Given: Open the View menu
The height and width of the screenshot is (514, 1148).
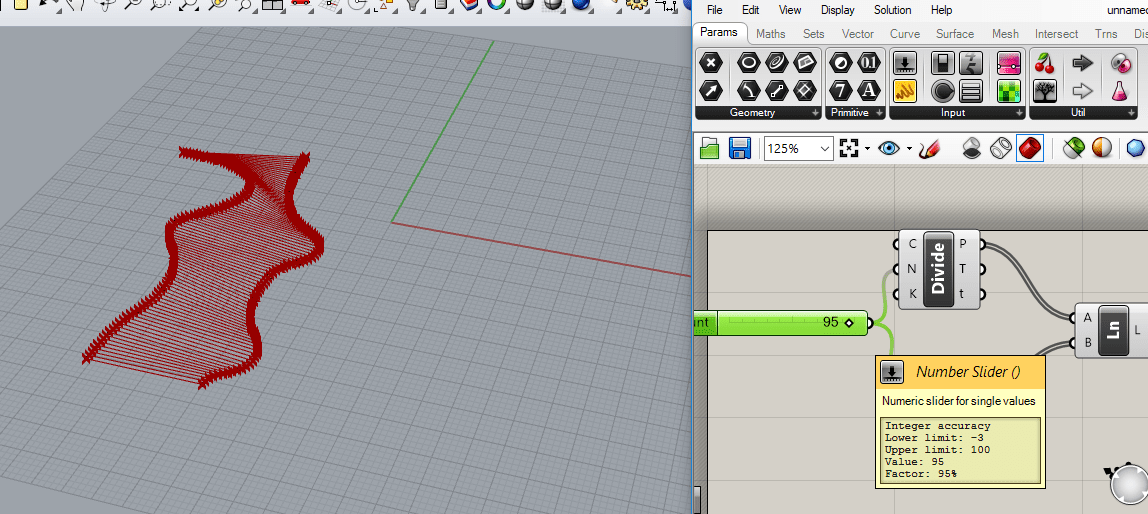Looking at the screenshot, I should coord(790,10).
